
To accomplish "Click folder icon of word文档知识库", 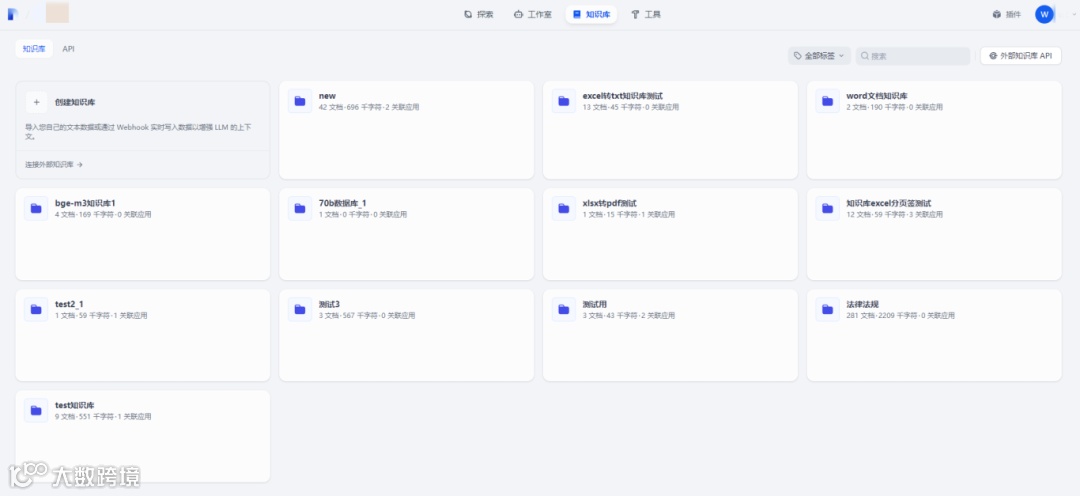I will (827, 101).
